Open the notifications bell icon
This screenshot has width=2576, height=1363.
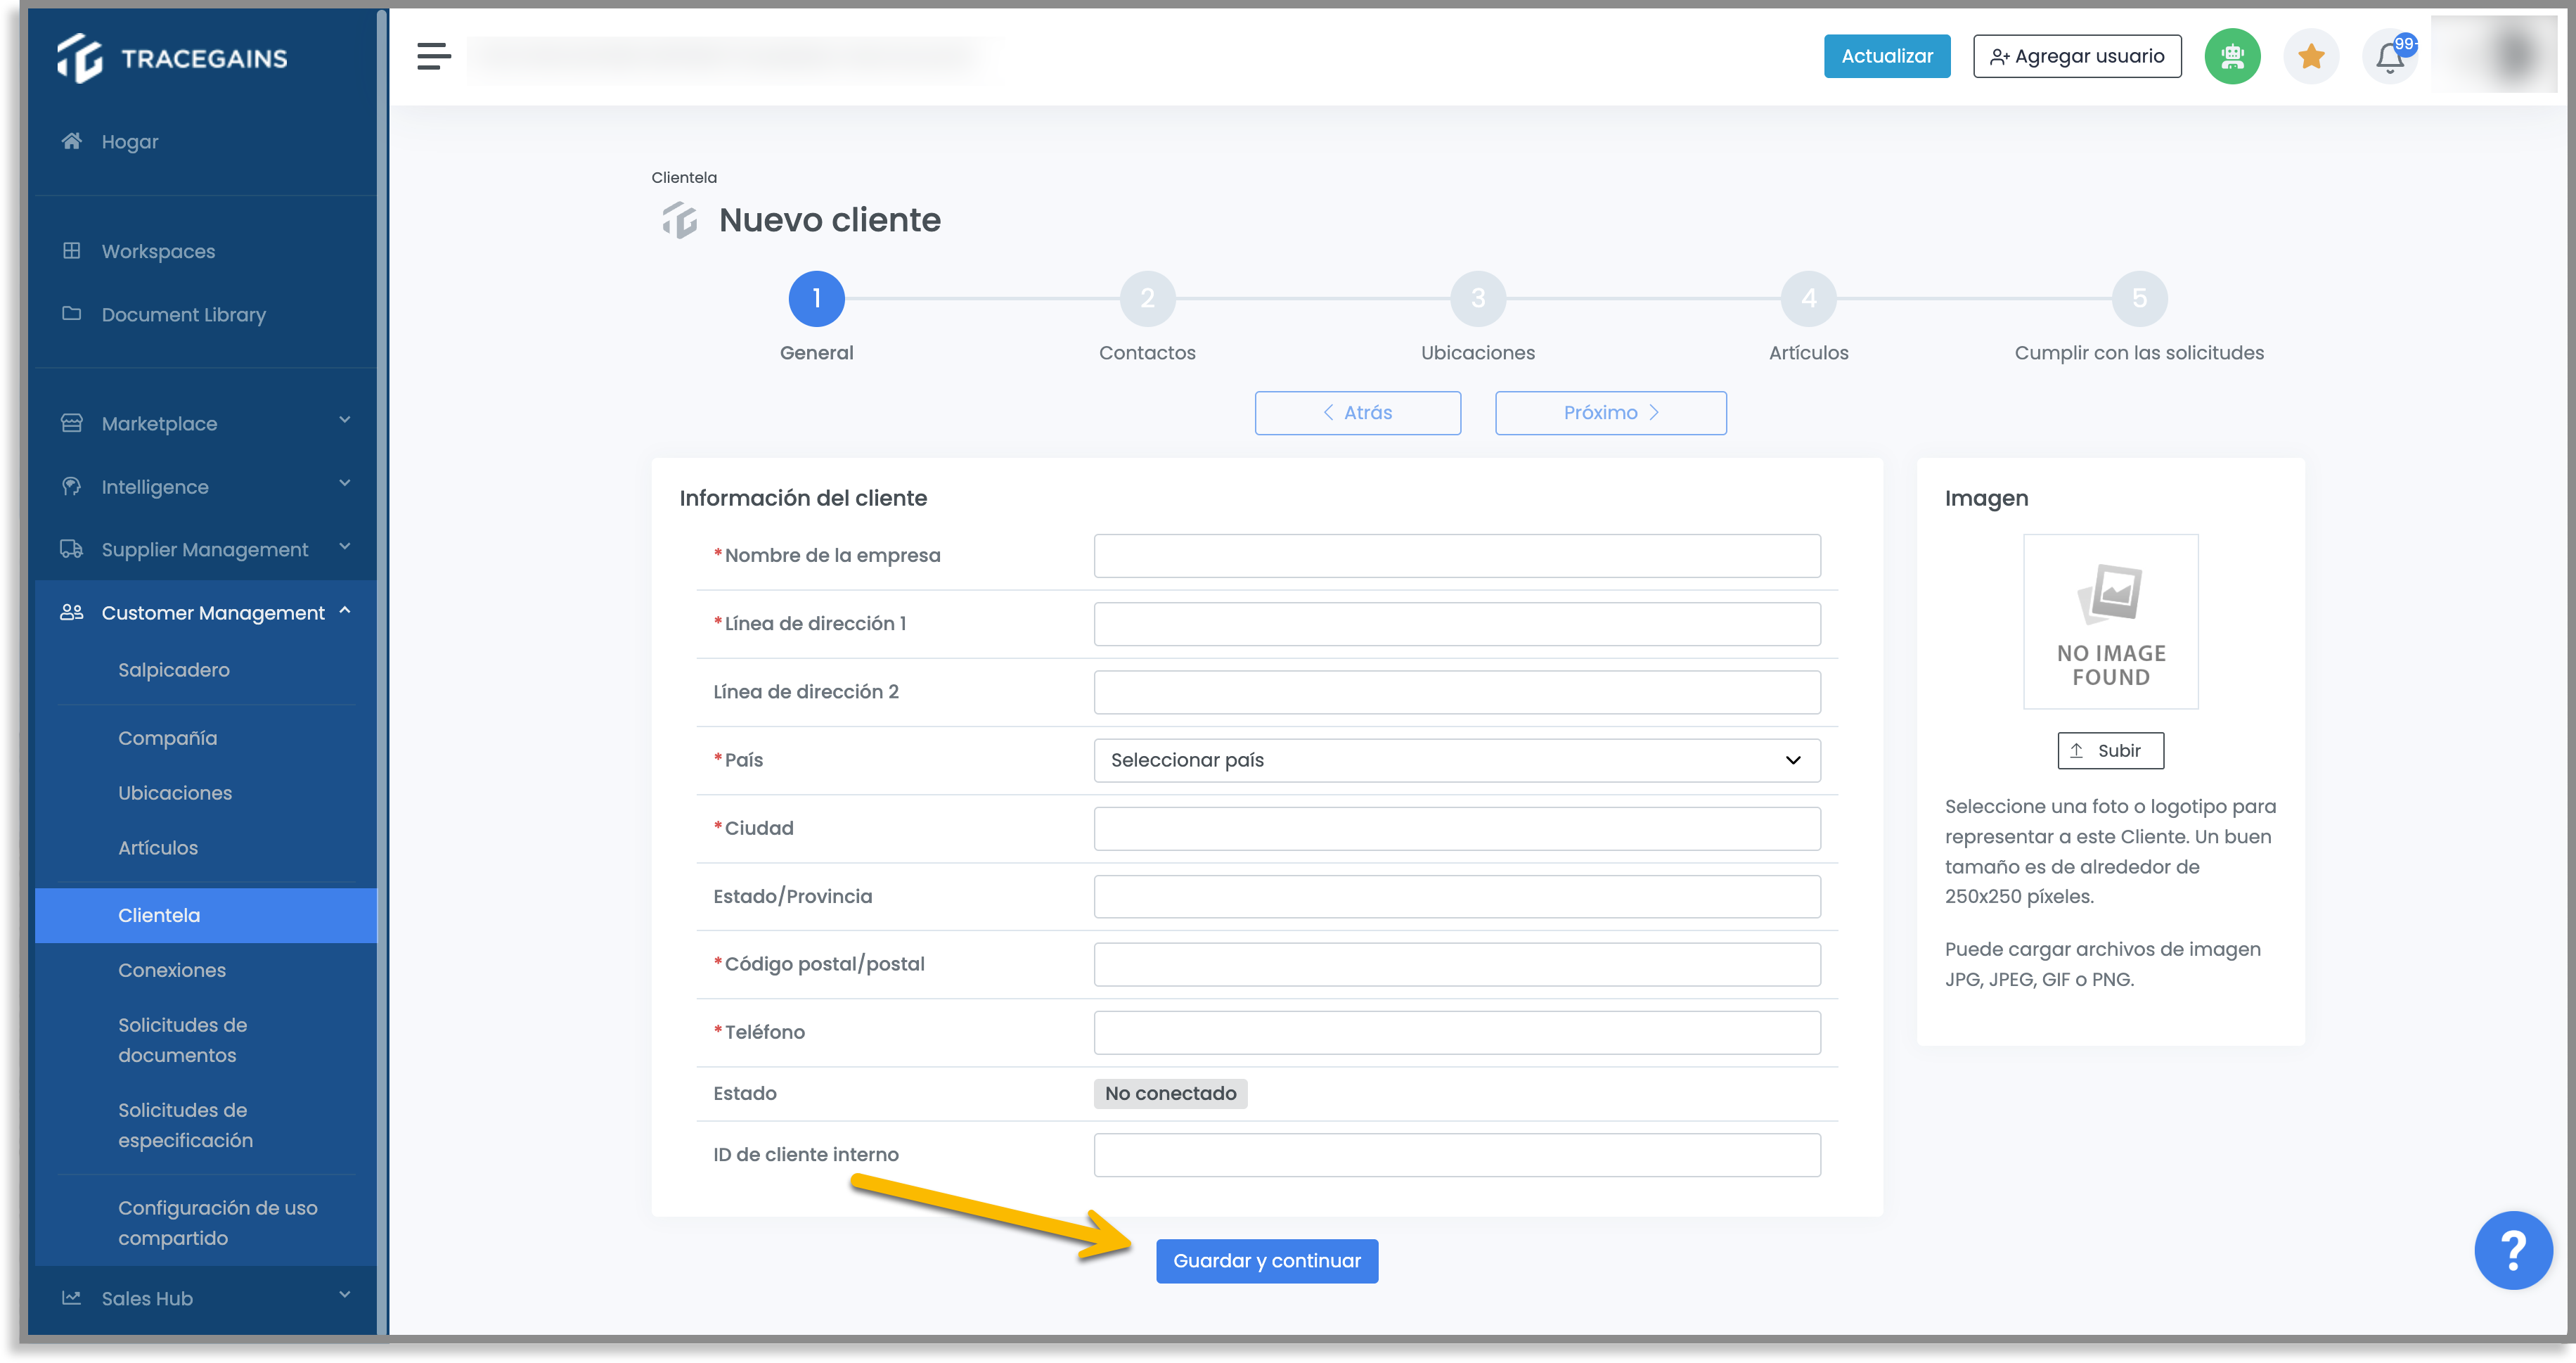click(2390, 56)
